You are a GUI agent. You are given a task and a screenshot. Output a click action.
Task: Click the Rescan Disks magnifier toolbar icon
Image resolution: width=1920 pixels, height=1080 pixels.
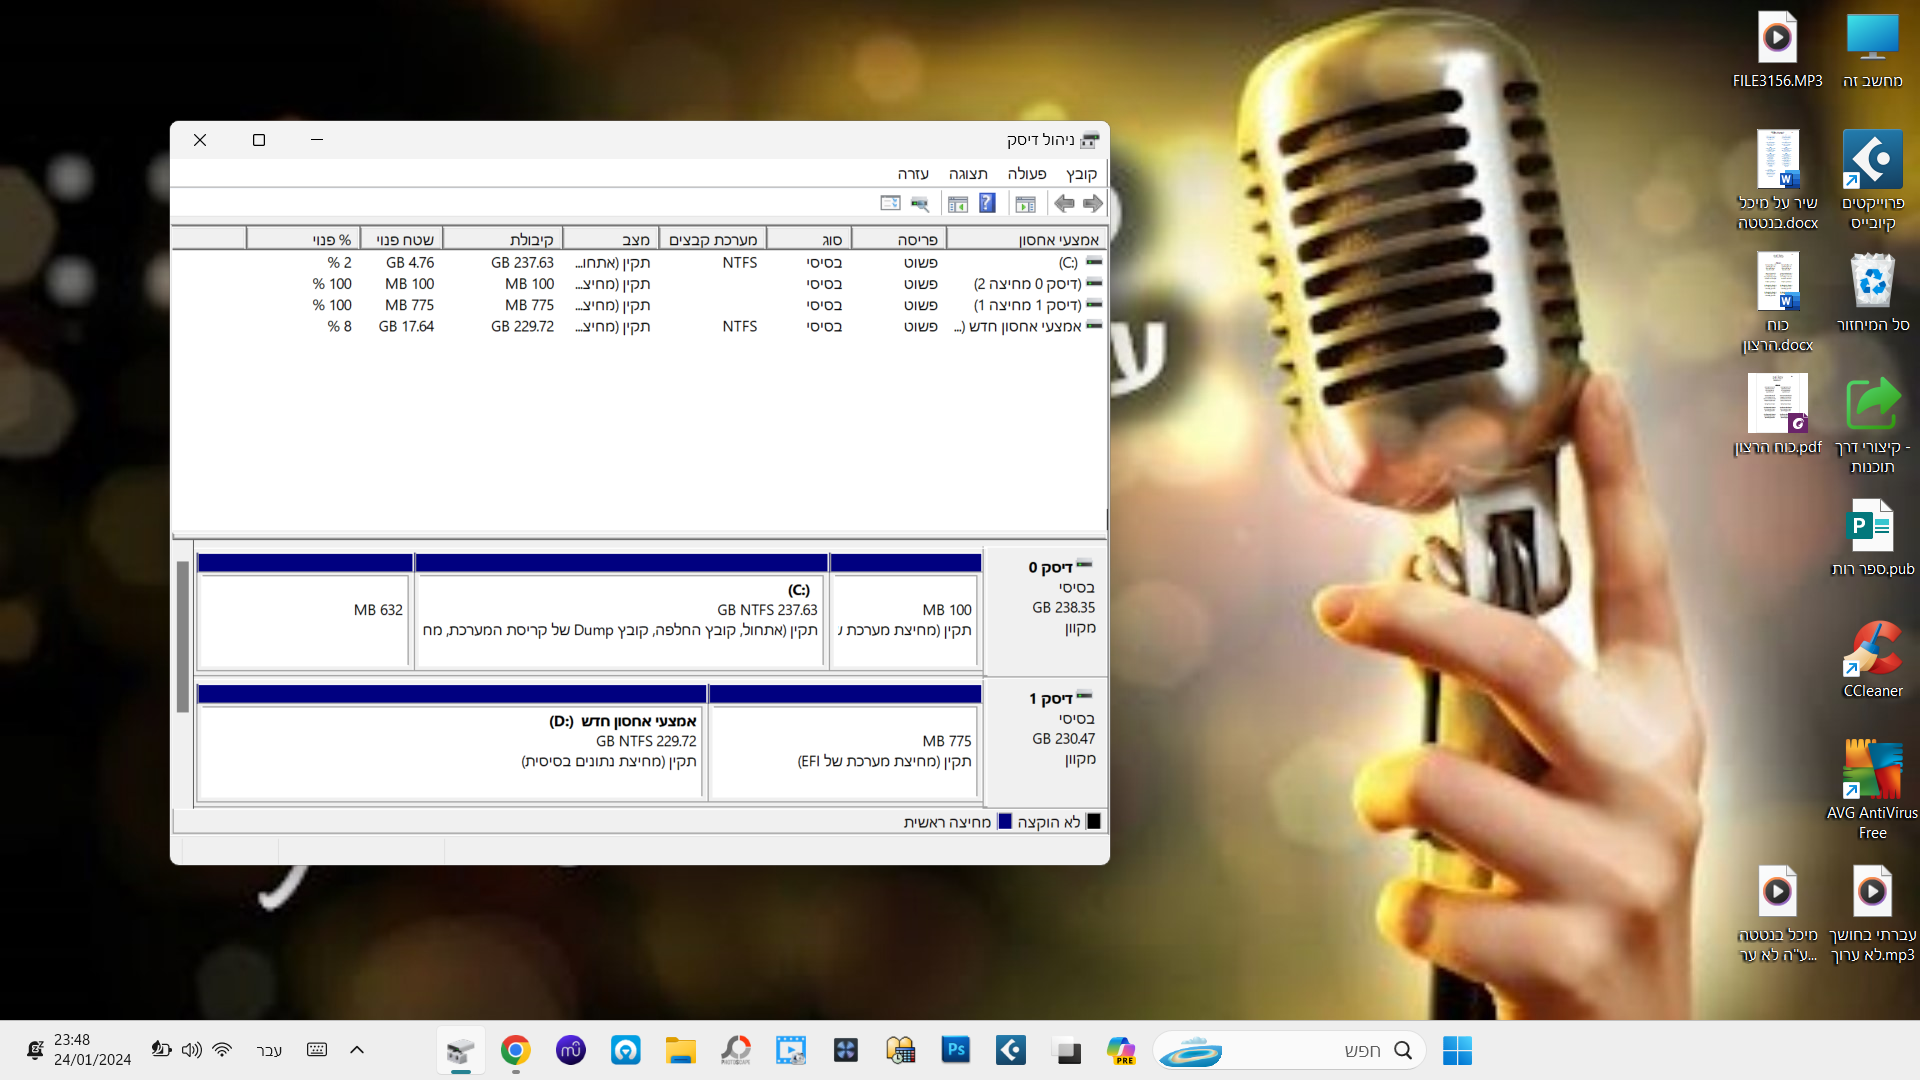[x=920, y=204]
